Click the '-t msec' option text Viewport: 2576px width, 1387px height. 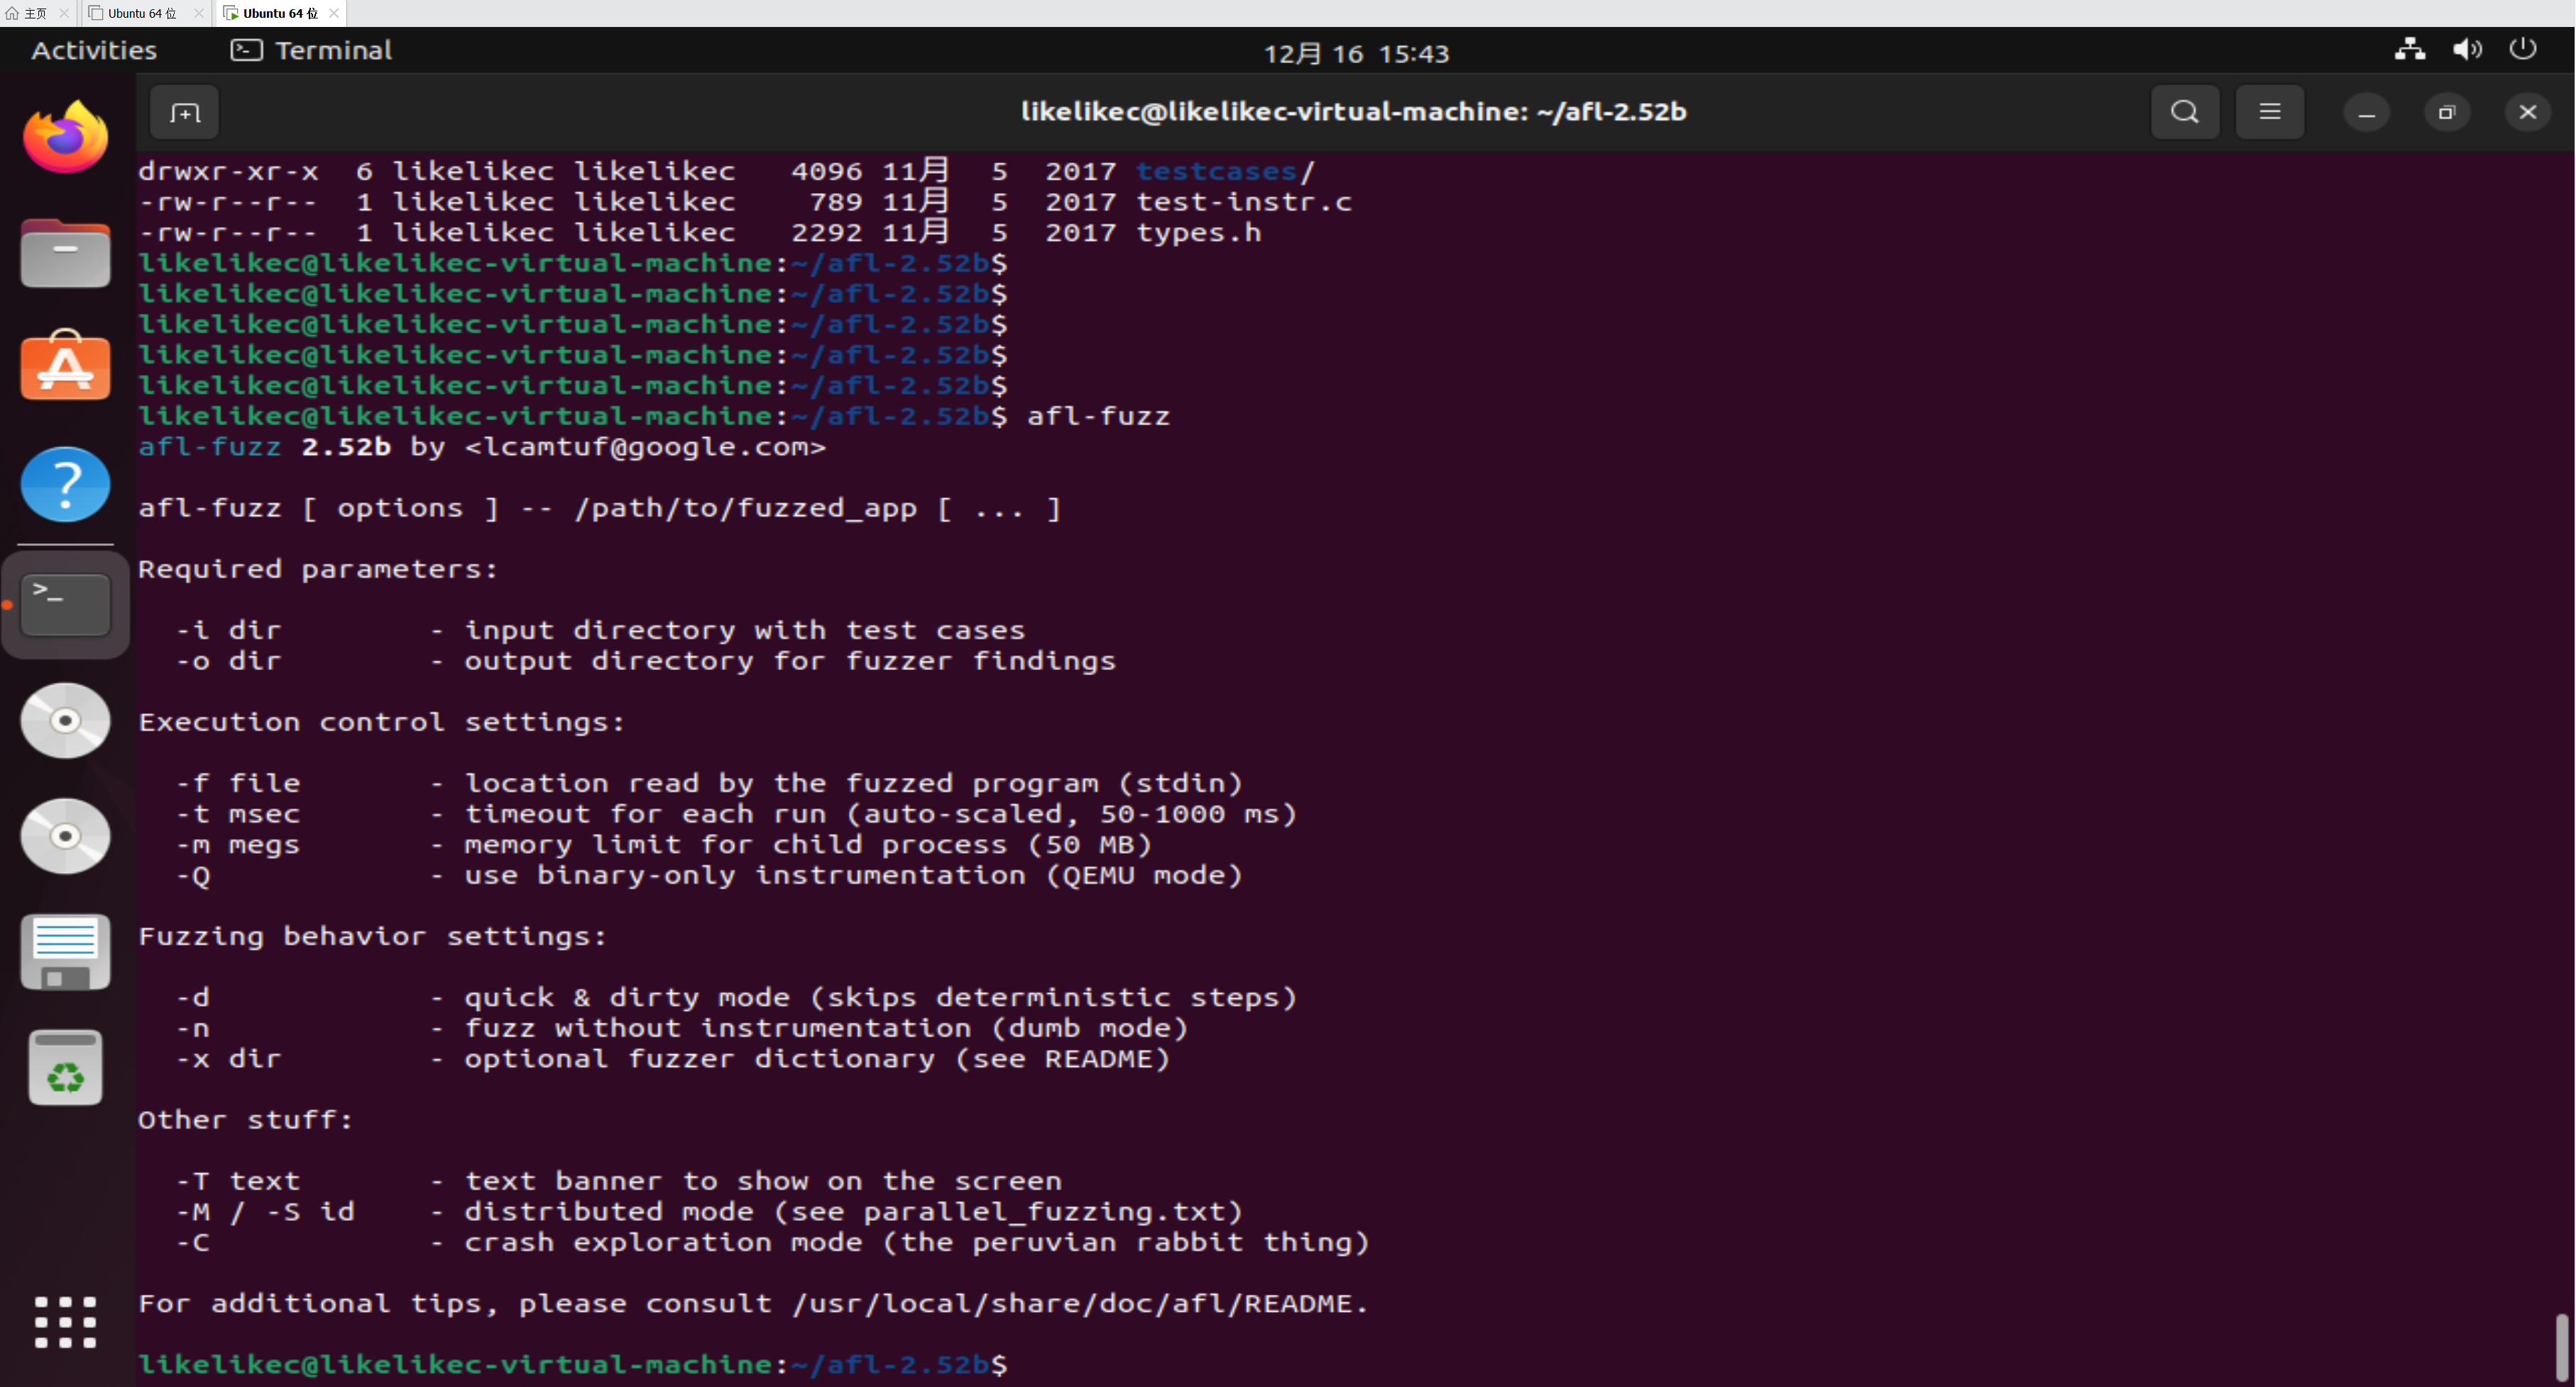[x=237, y=814]
